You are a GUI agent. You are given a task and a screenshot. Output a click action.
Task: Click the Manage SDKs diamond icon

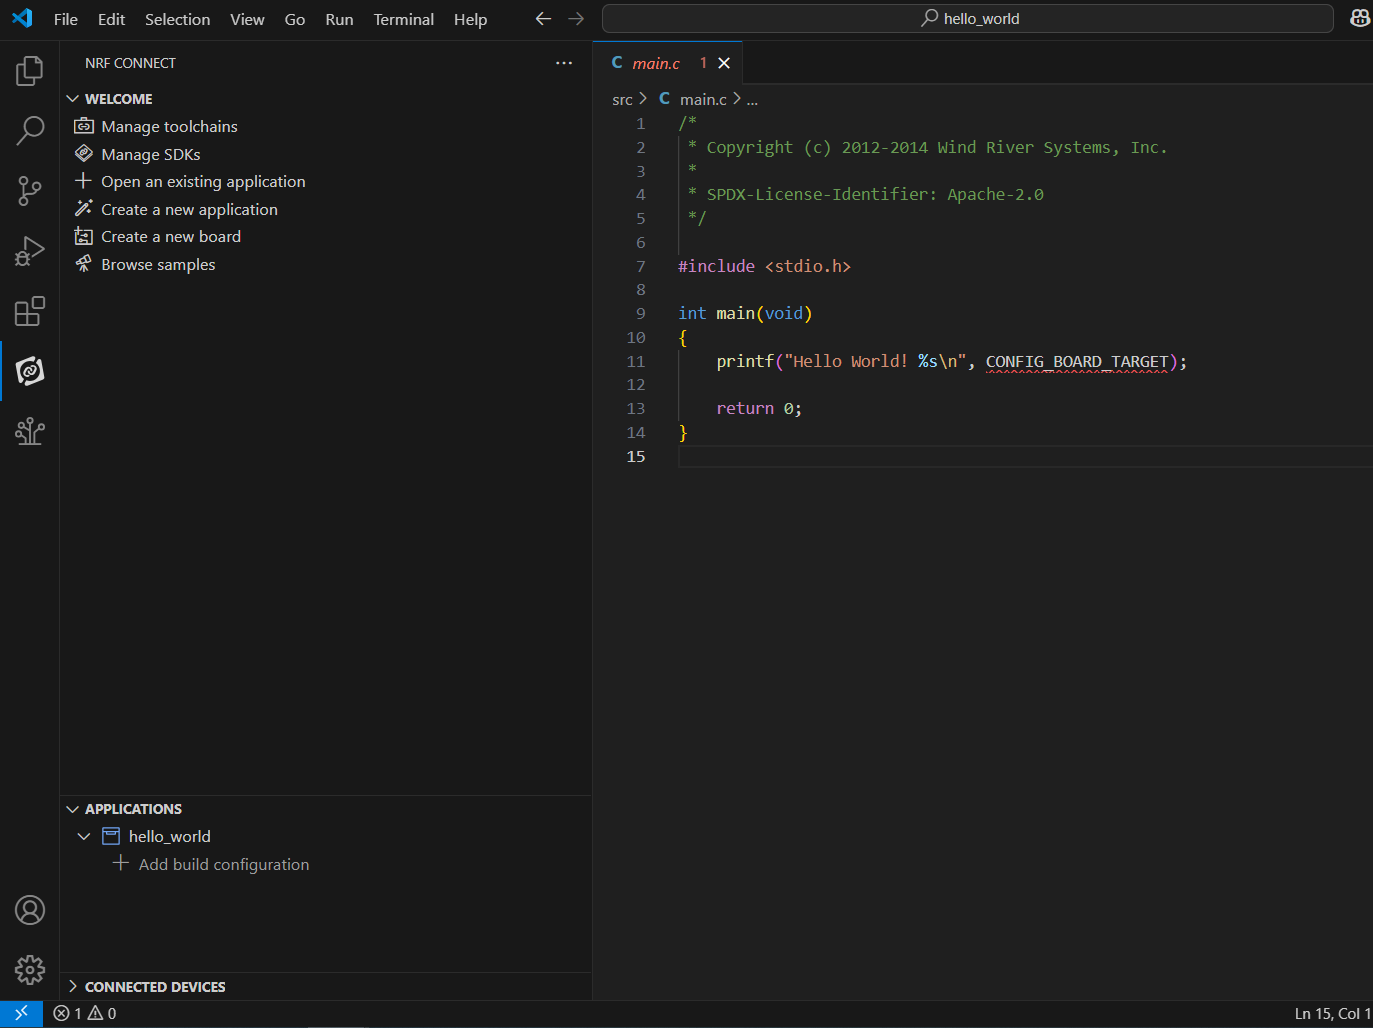tap(84, 154)
